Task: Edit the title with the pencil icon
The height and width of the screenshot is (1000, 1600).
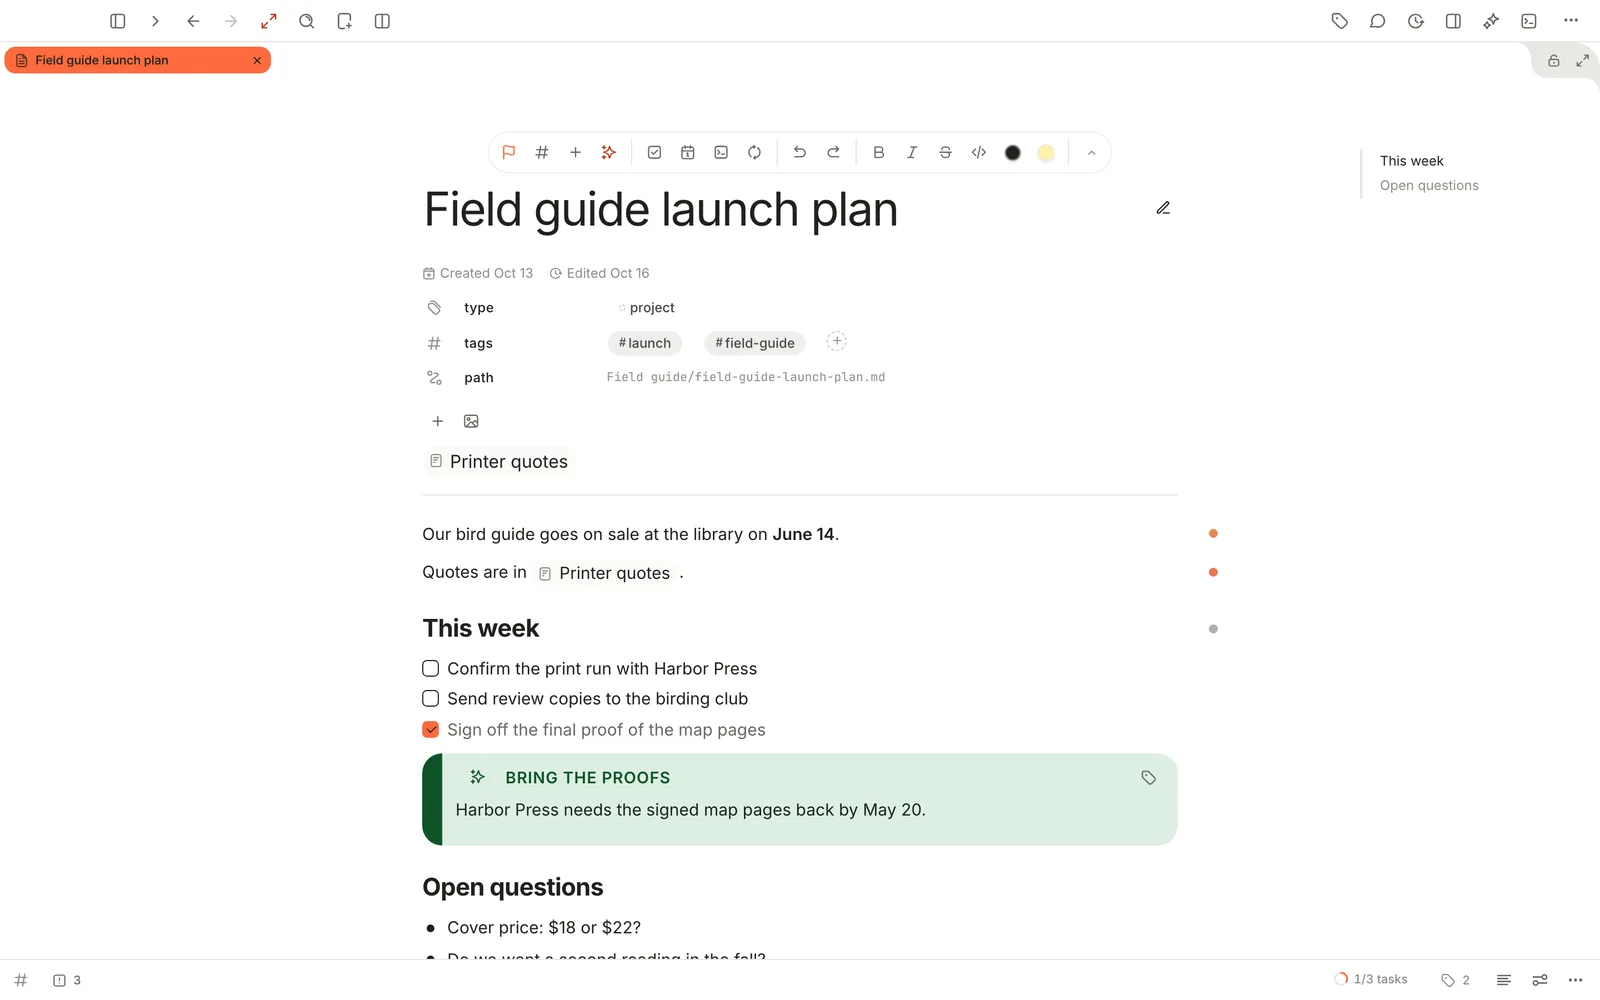Action: pyautogui.click(x=1163, y=208)
